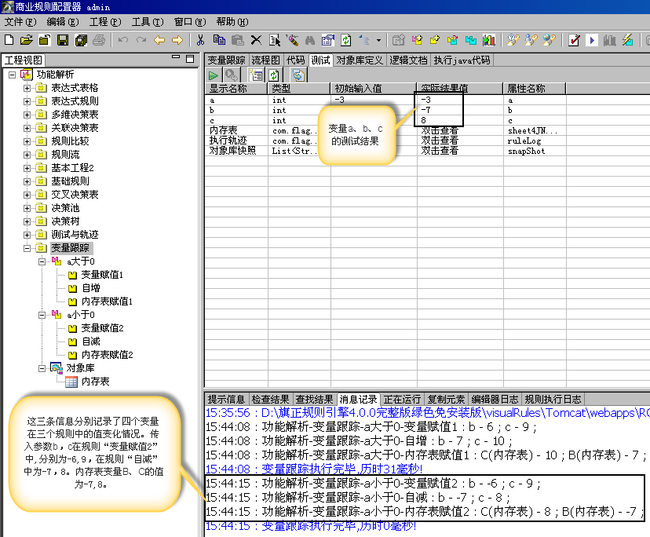This screenshot has height=537, width=650.
Task: Click the red checkmark verify icon
Action: (x=574, y=40)
